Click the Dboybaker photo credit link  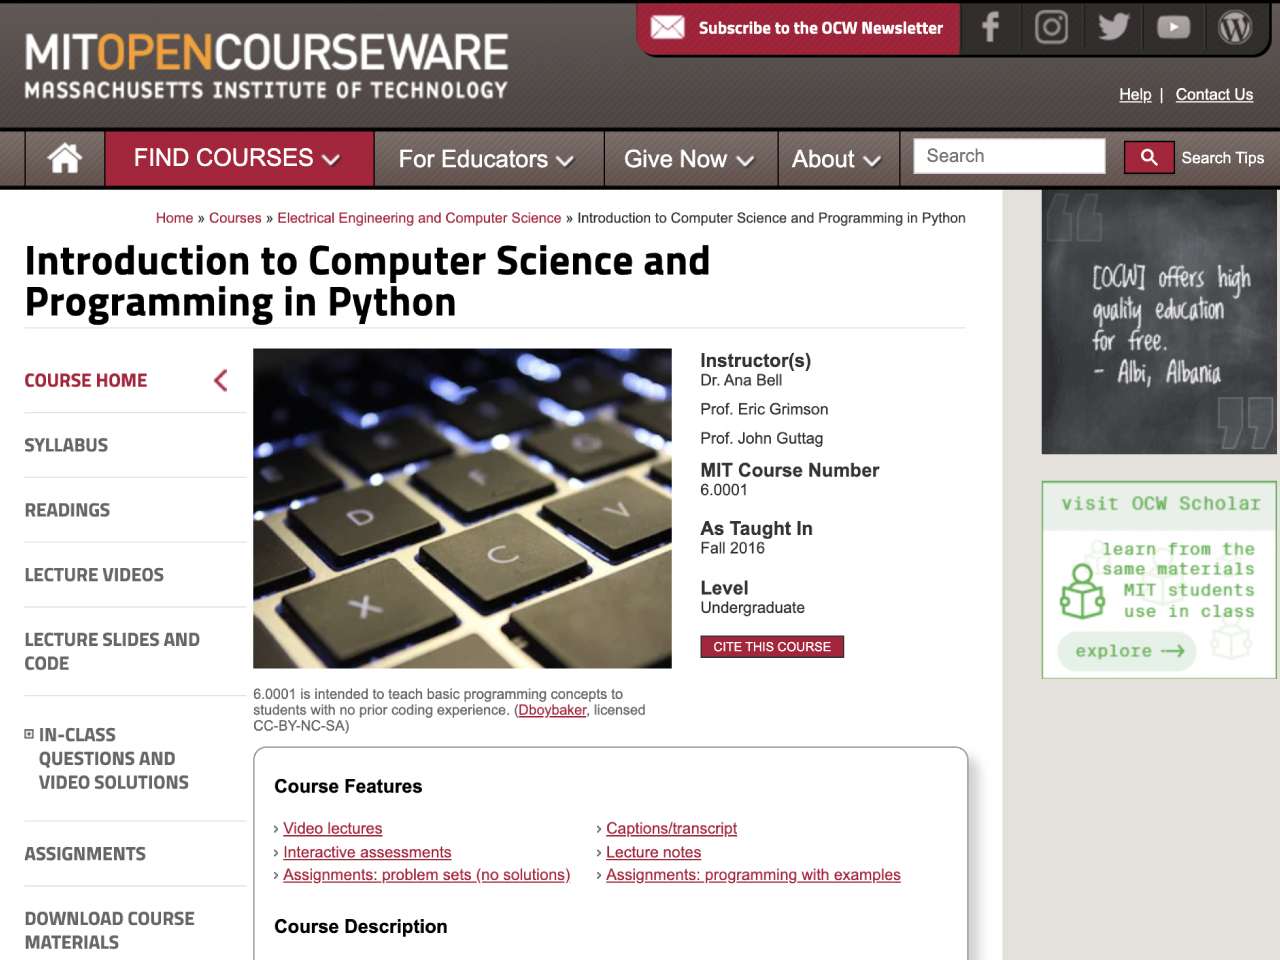pyautogui.click(x=552, y=710)
